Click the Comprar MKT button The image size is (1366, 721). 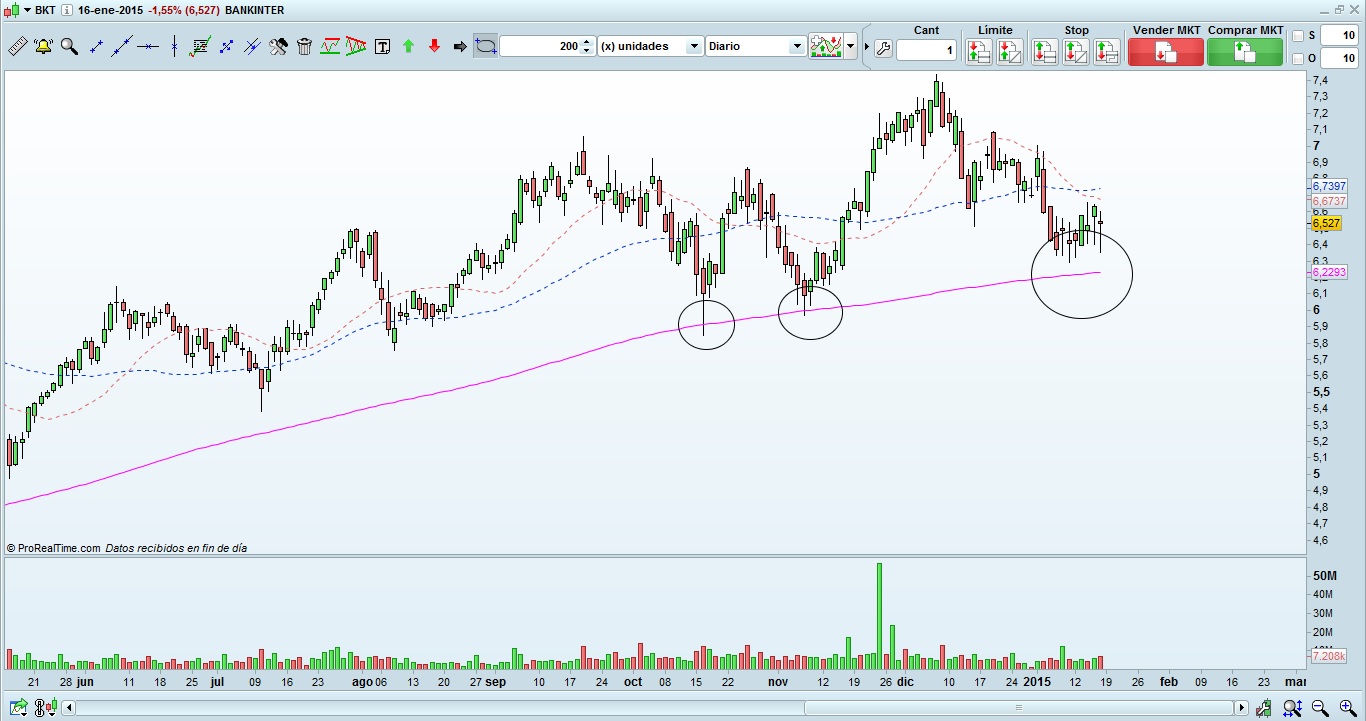(1245, 52)
